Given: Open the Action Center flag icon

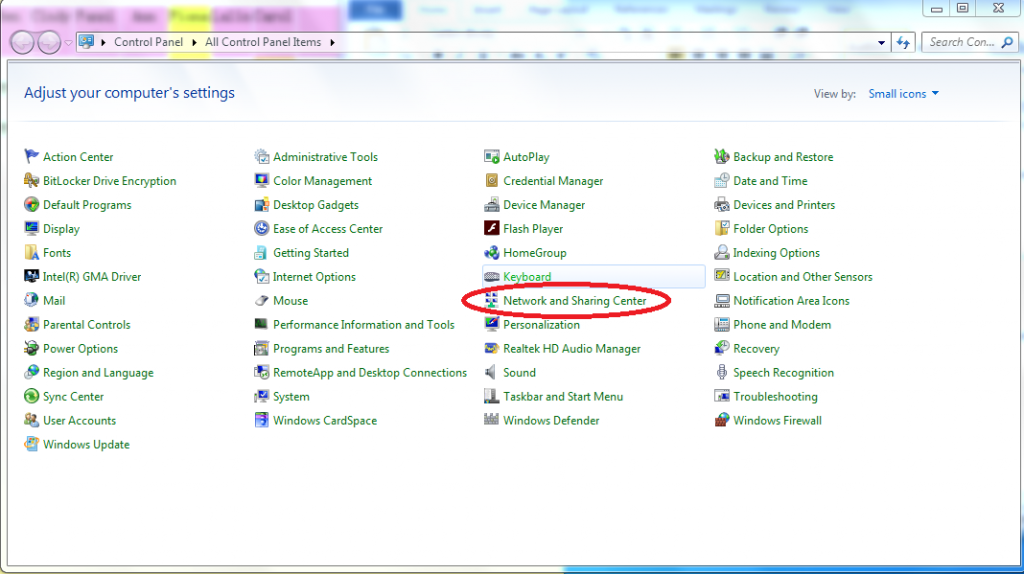Looking at the screenshot, I should click(31, 157).
